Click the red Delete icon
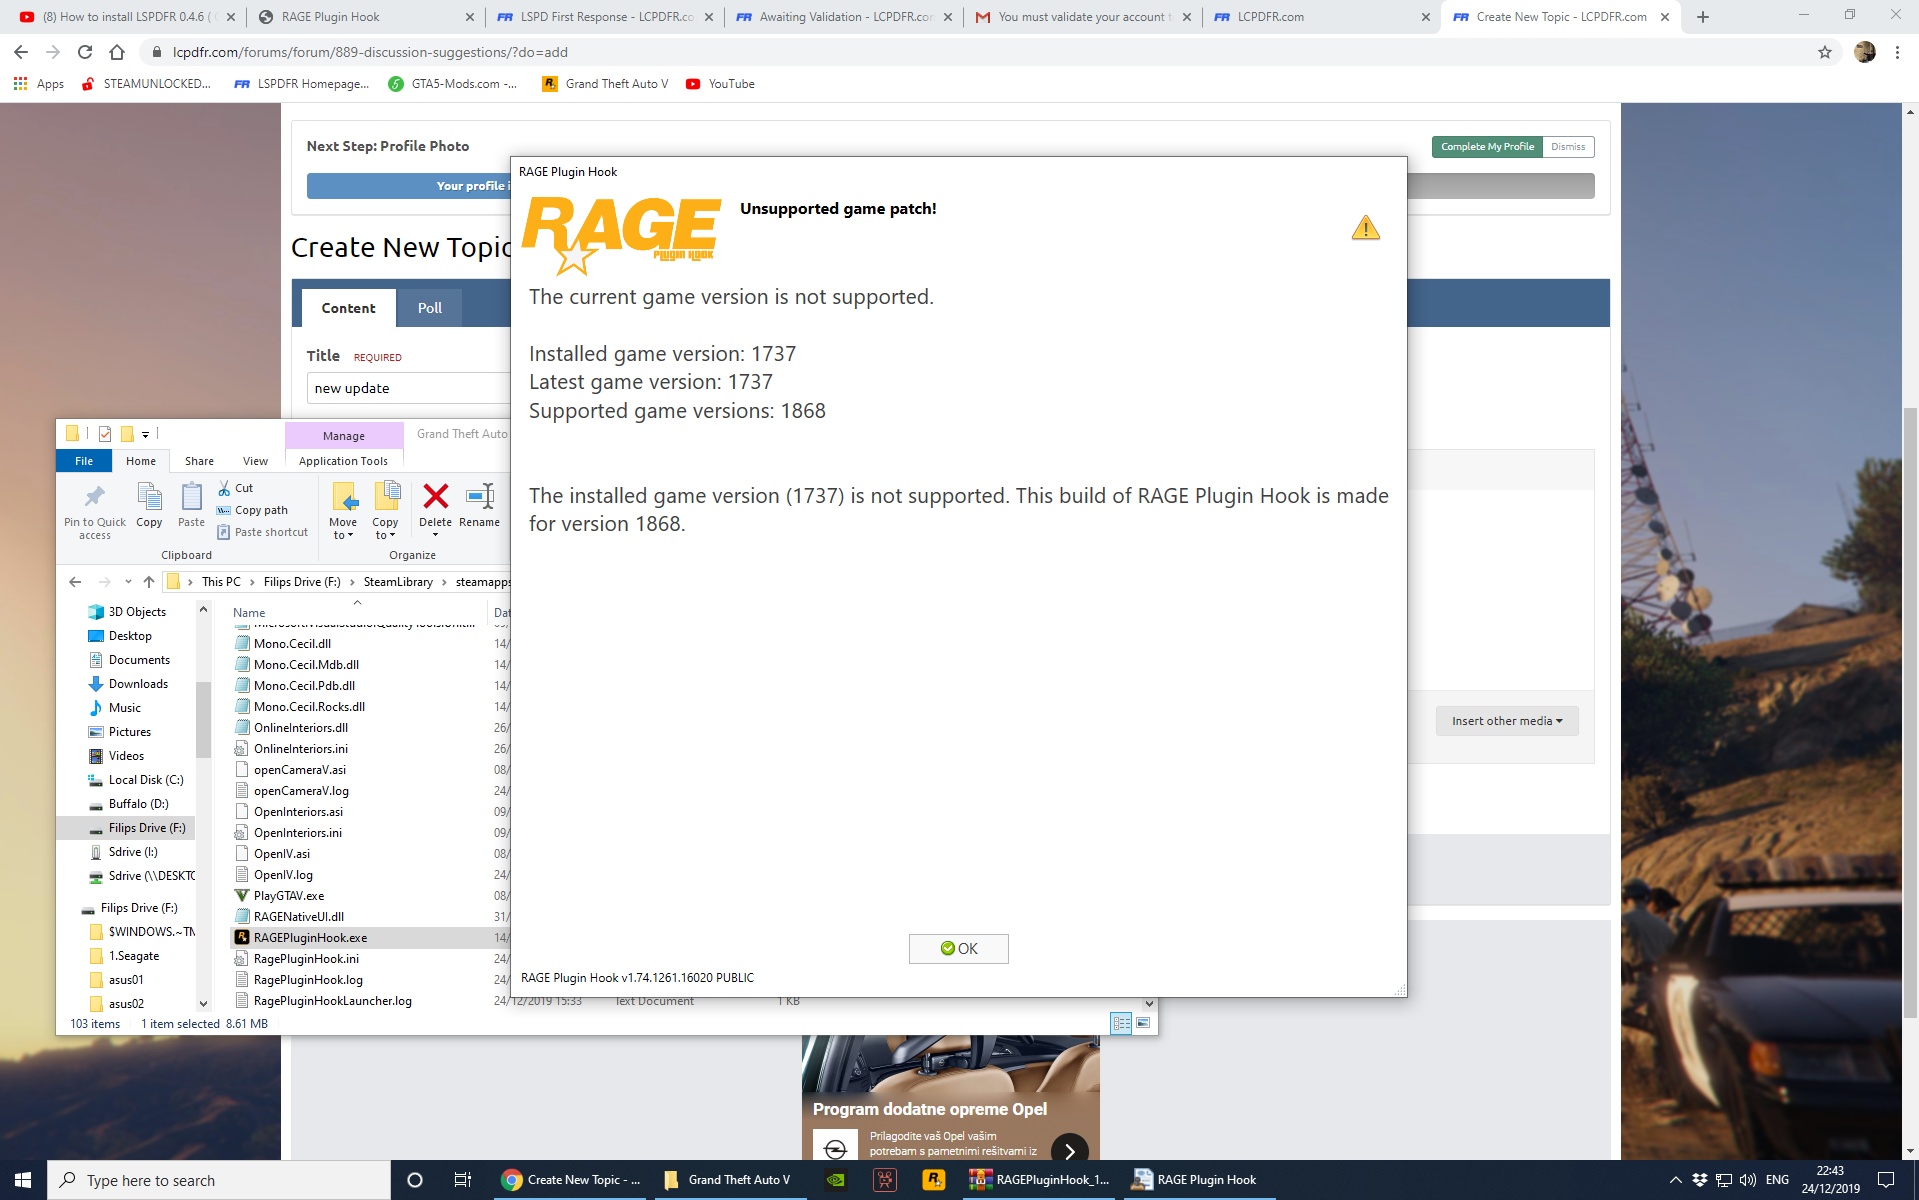The width and height of the screenshot is (1919, 1200). tap(435, 497)
